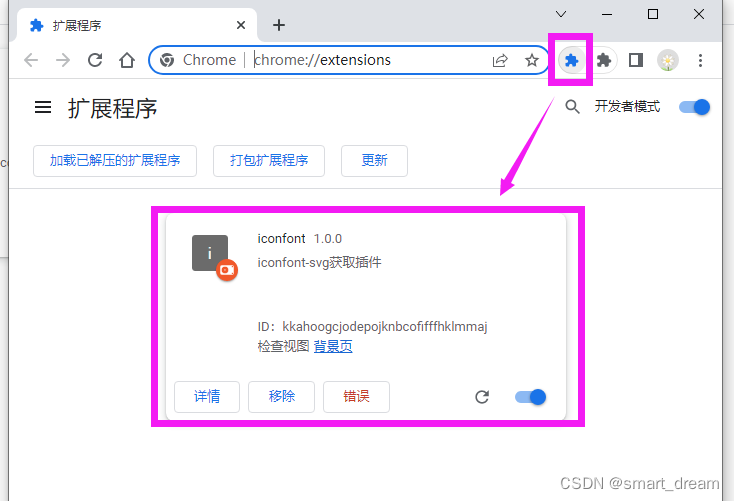Share this page from address bar
Viewport: 734px width, 501px height.
(x=500, y=60)
